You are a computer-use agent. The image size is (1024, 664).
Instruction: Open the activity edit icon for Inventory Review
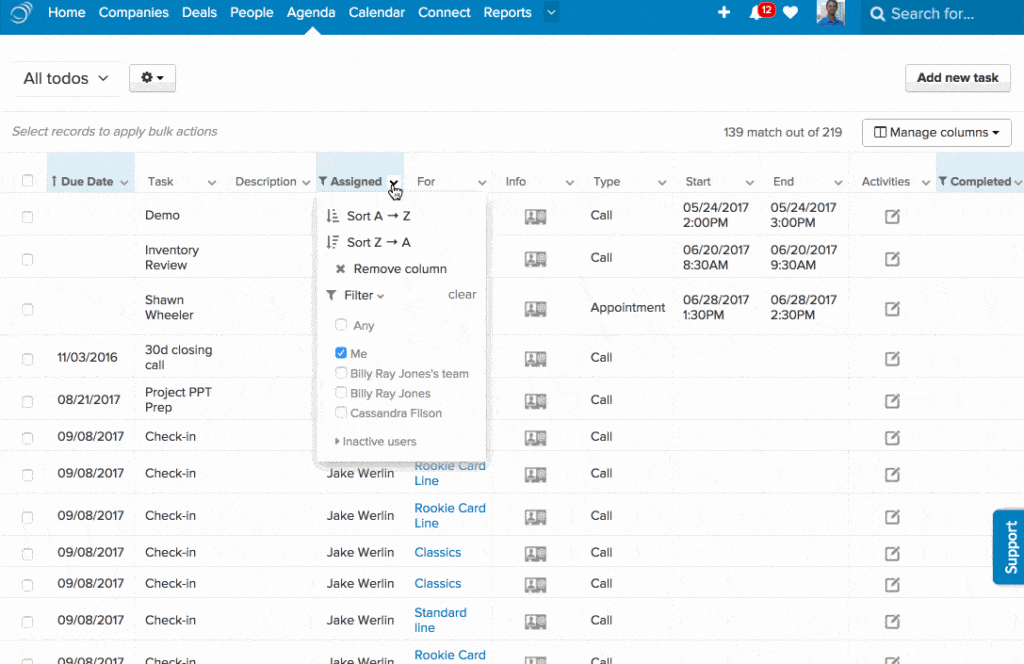tap(890, 258)
